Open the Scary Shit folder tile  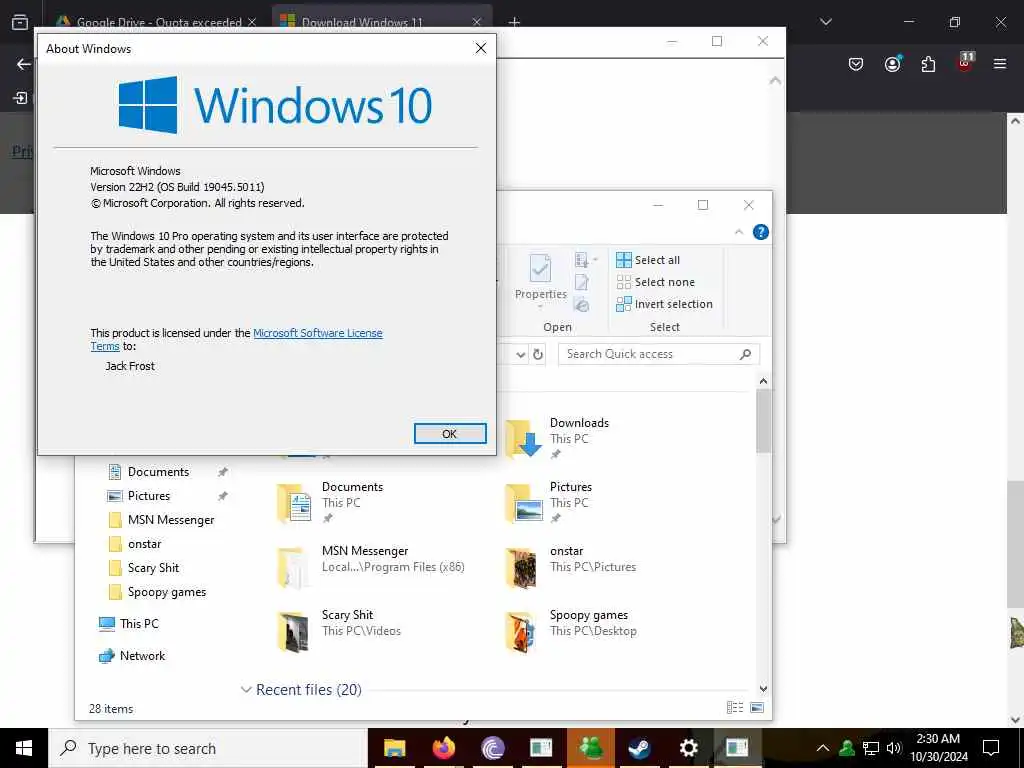tap(338, 631)
